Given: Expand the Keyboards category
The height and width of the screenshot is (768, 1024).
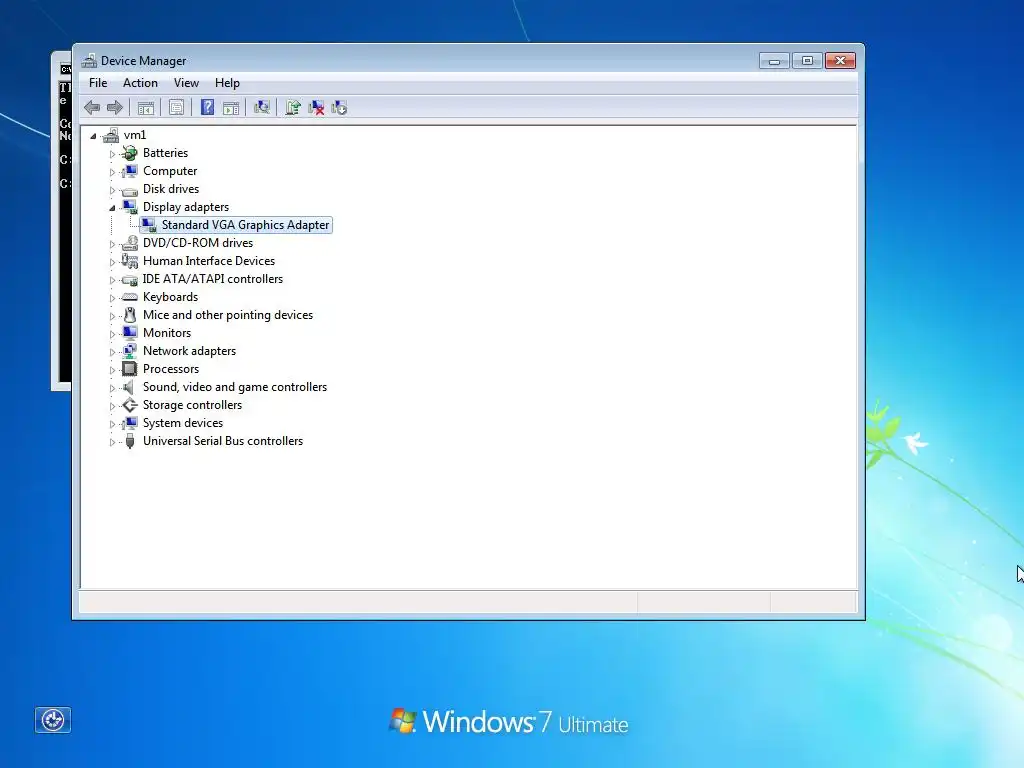Looking at the screenshot, I should click(112, 298).
